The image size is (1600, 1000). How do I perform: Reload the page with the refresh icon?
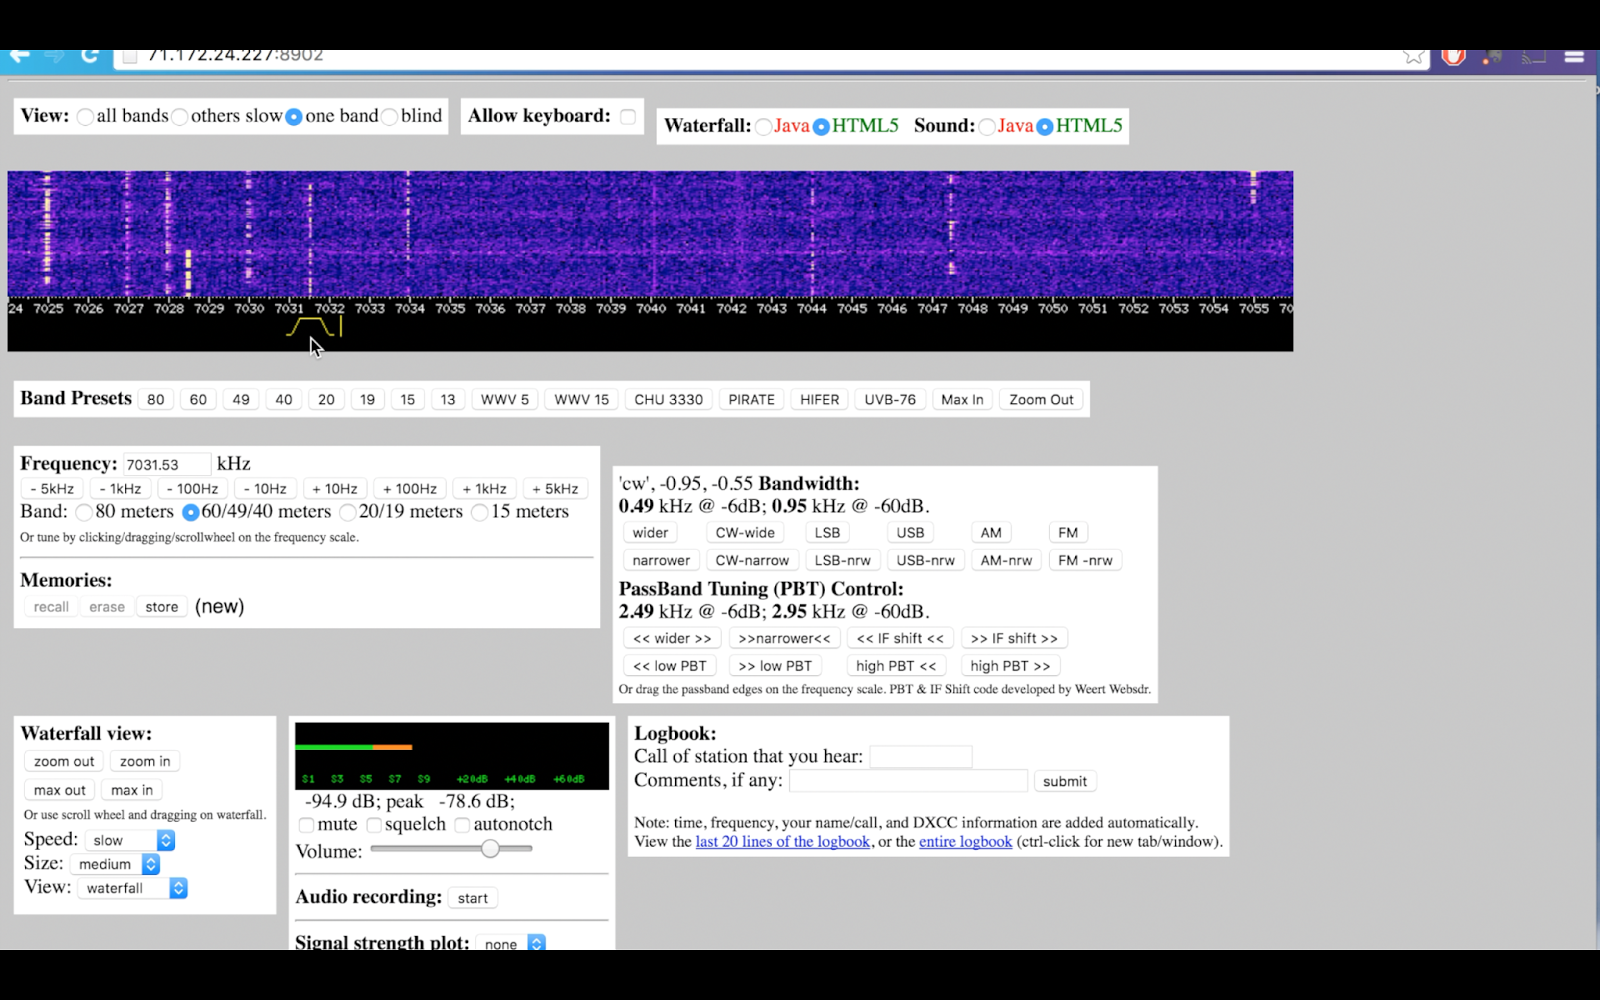[90, 56]
